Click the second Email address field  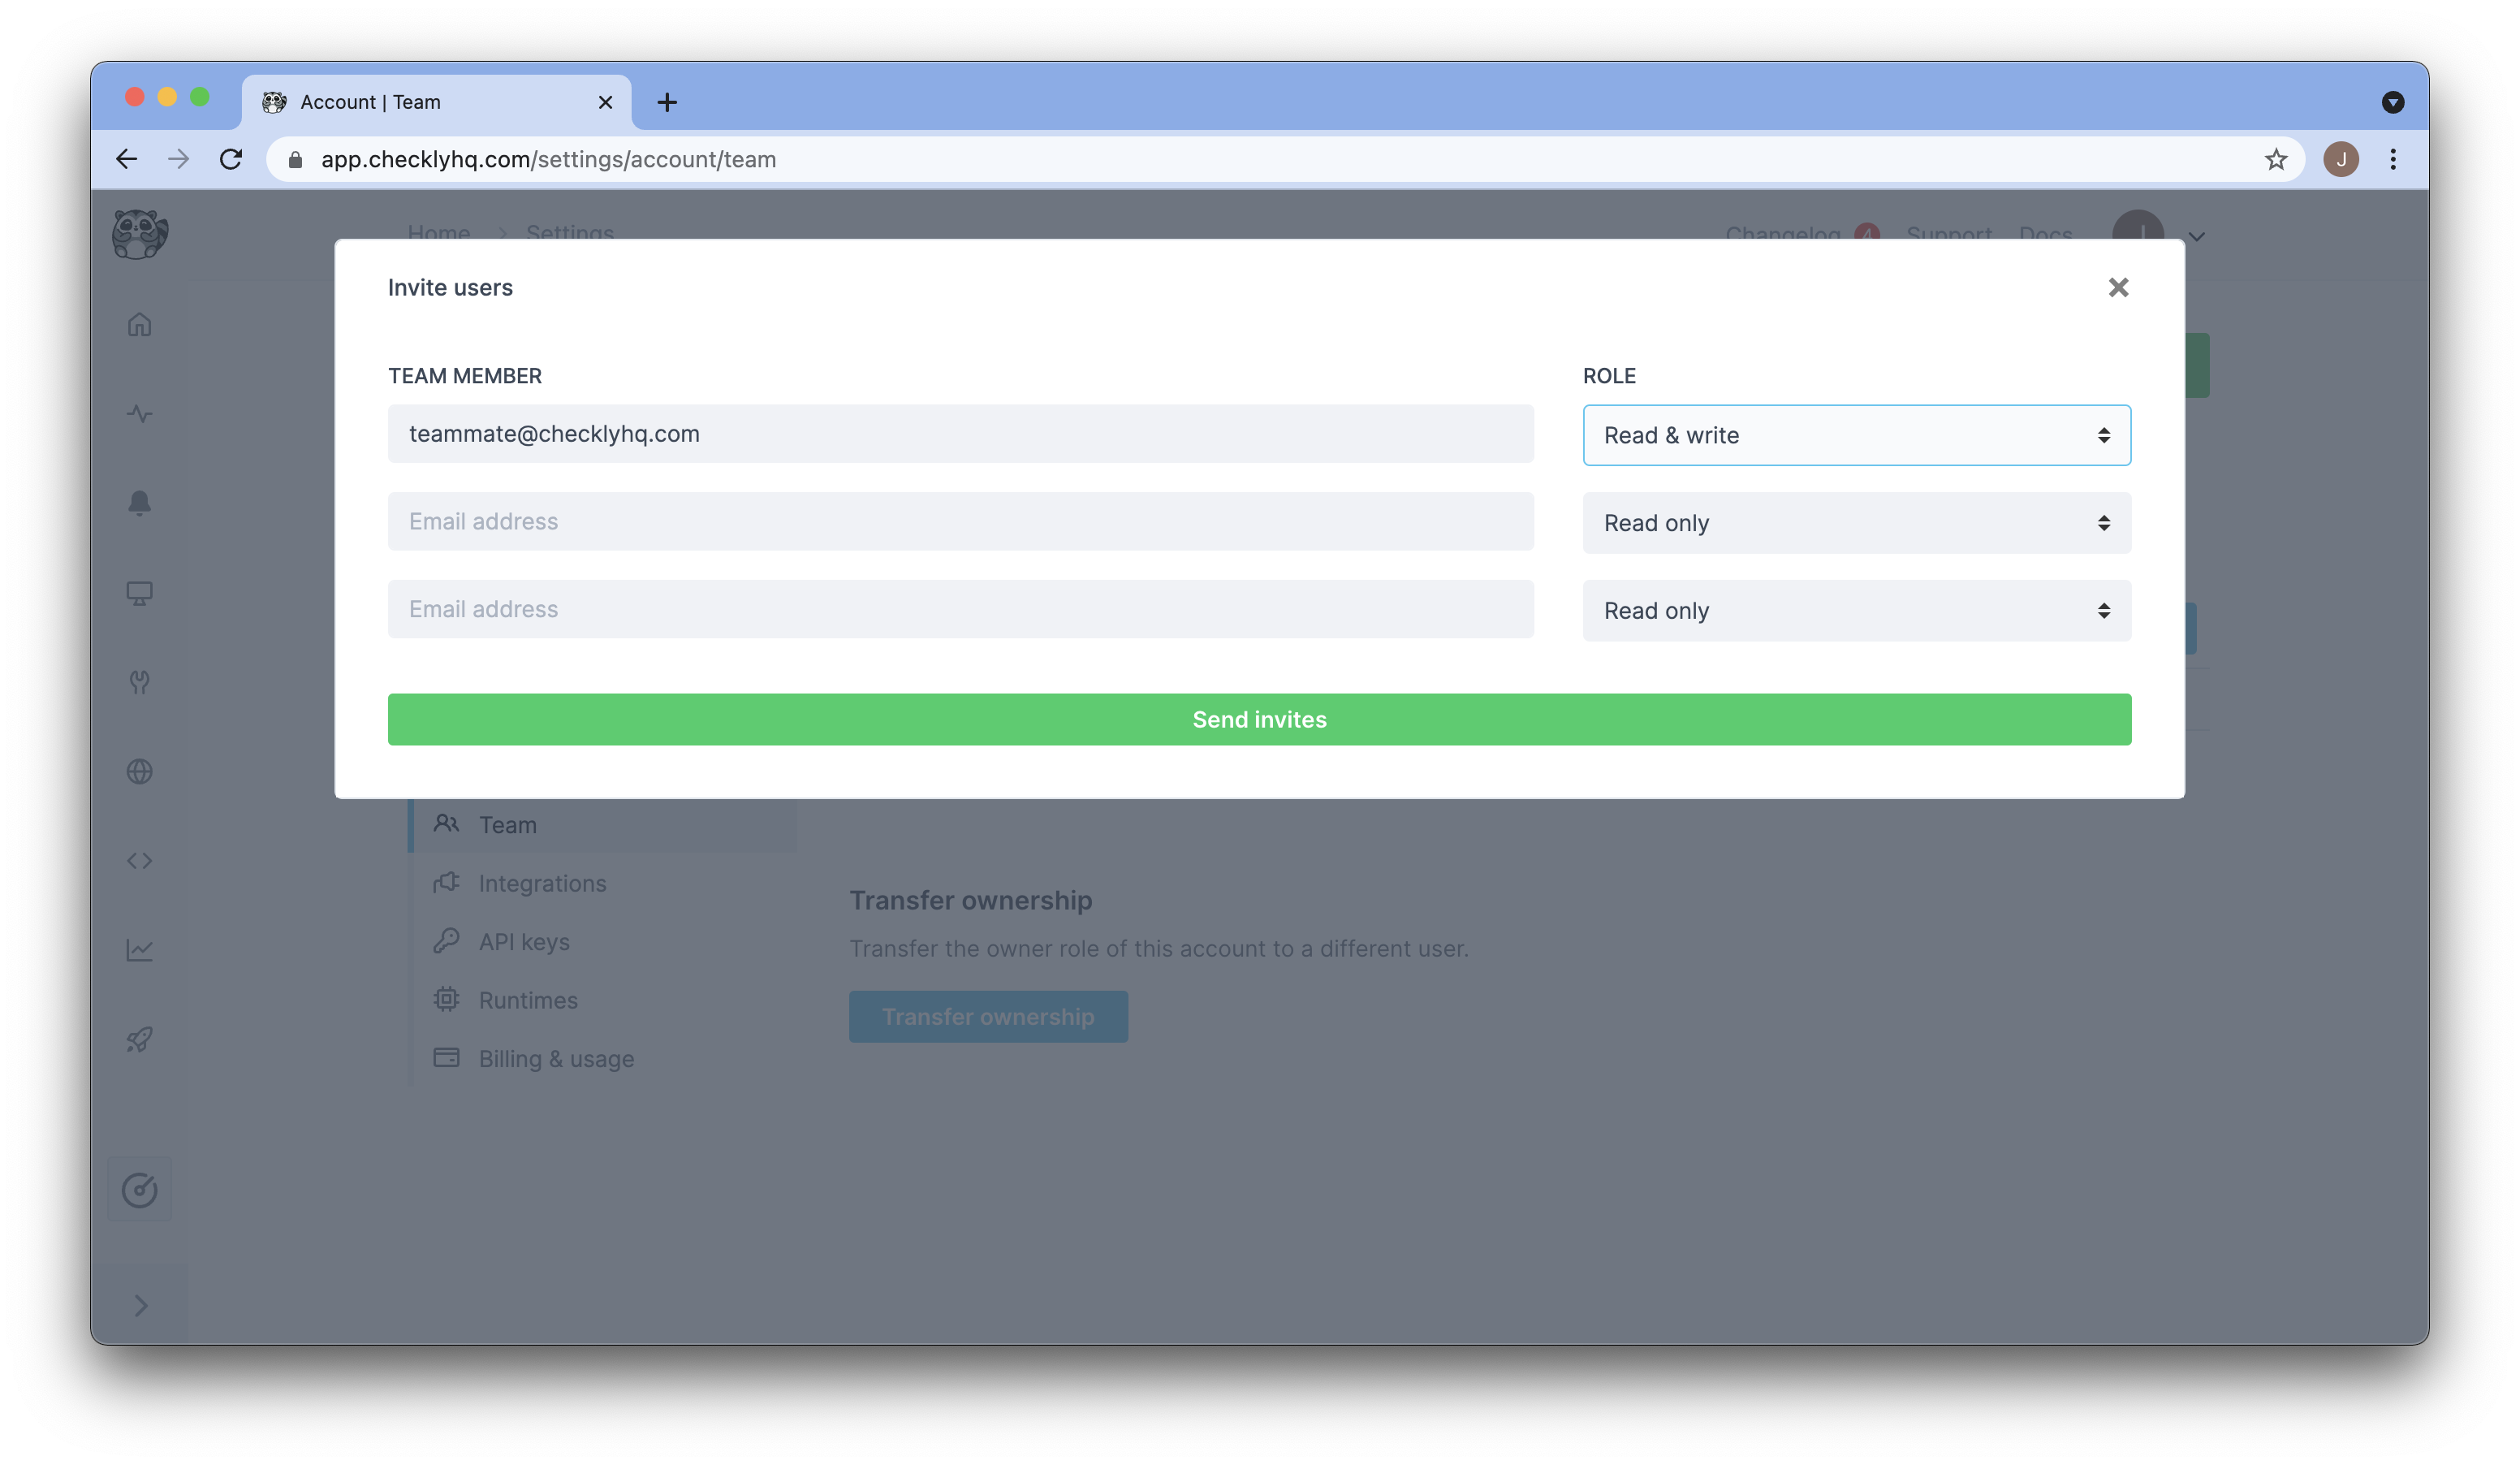(x=960, y=521)
